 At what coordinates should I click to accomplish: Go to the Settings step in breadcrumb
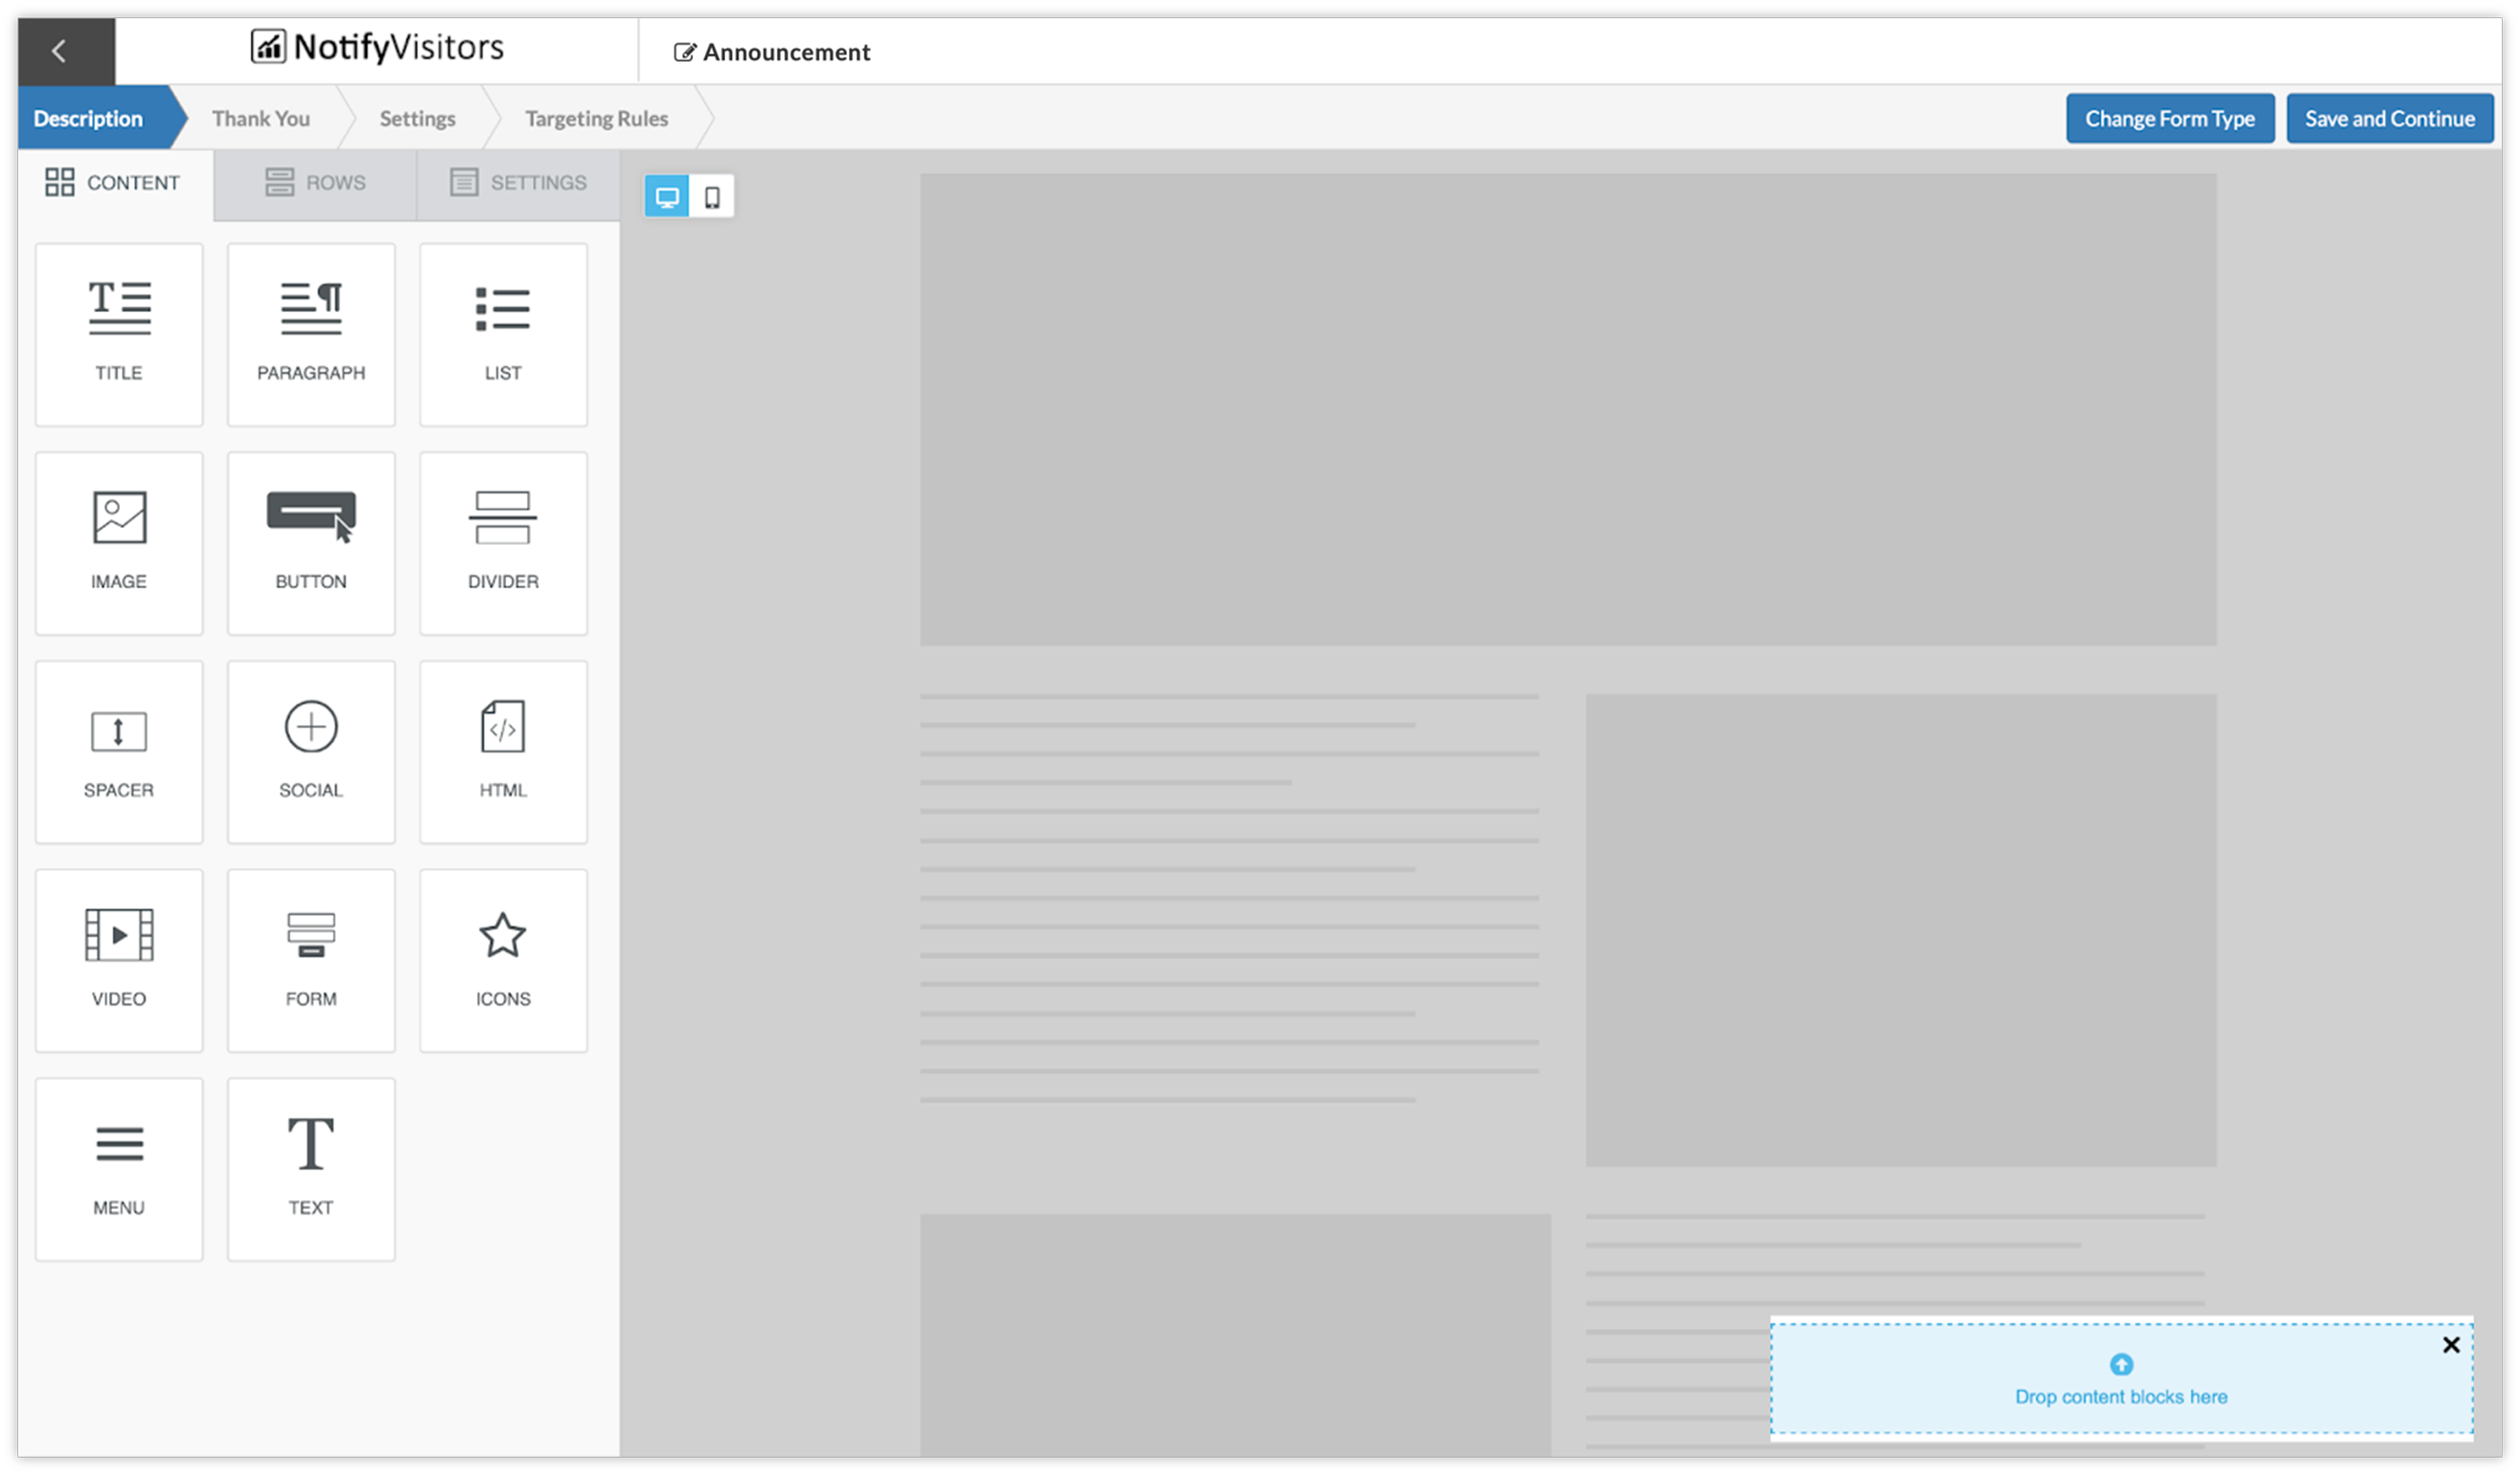tap(417, 118)
